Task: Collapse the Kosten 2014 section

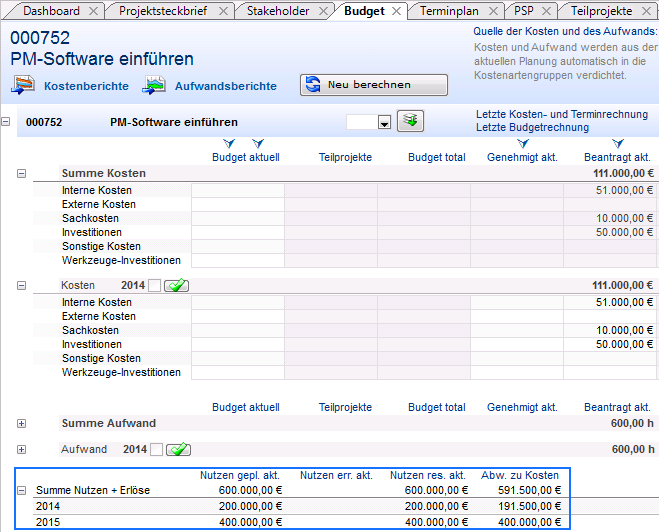Action: tap(21, 285)
